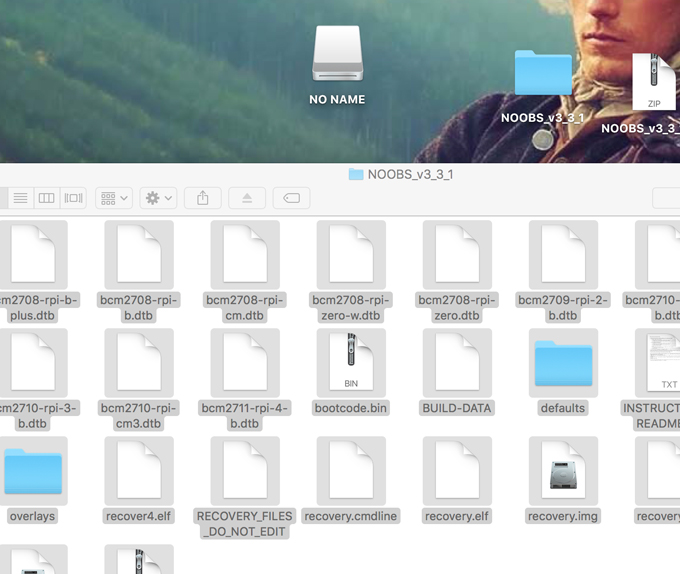This screenshot has width=680, height=574.
Task: Click the 'defaults' folder name label
Action: (x=563, y=408)
